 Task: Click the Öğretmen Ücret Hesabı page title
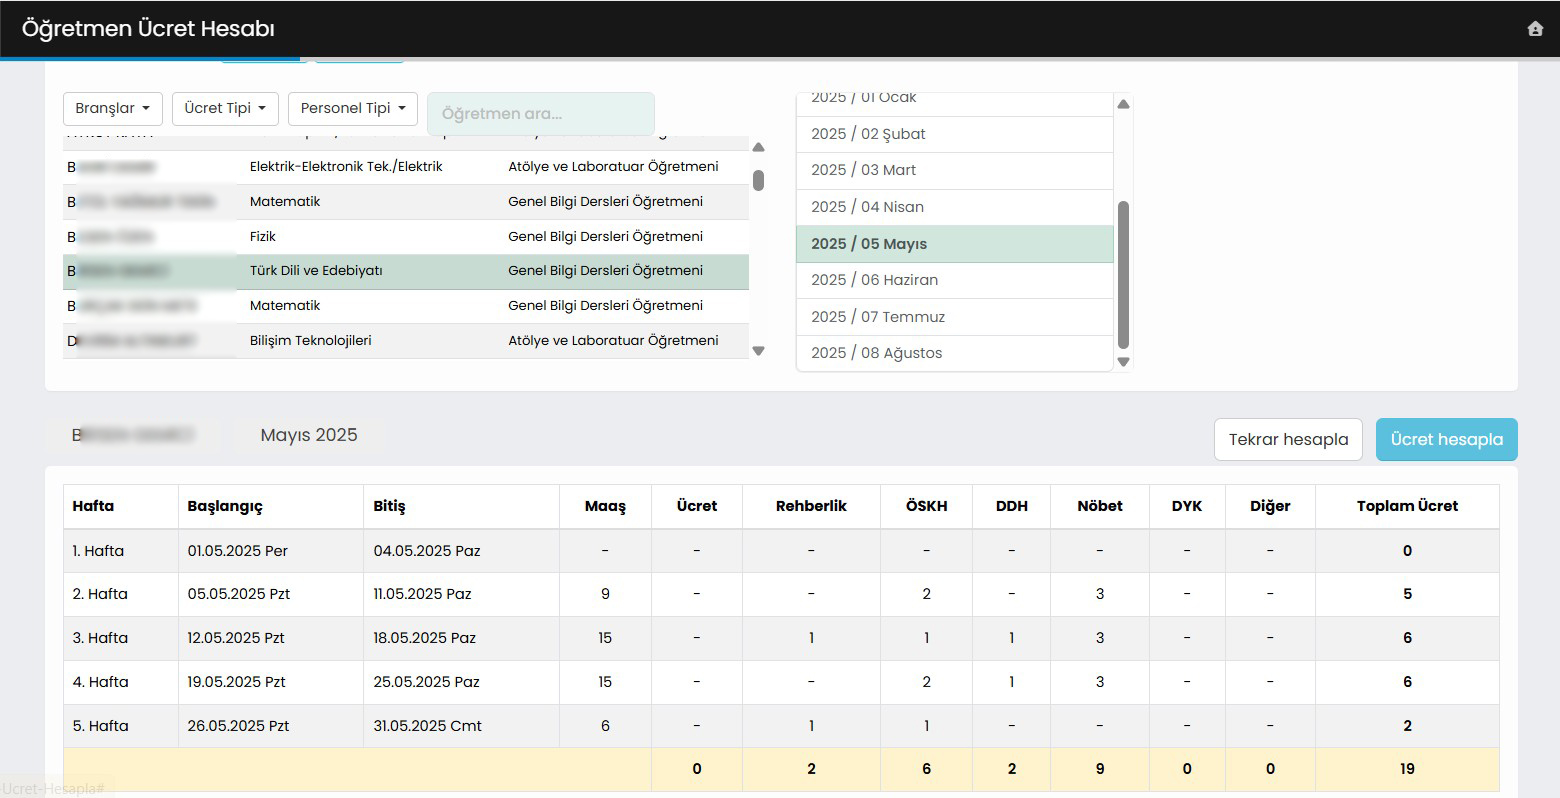point(148,29)
